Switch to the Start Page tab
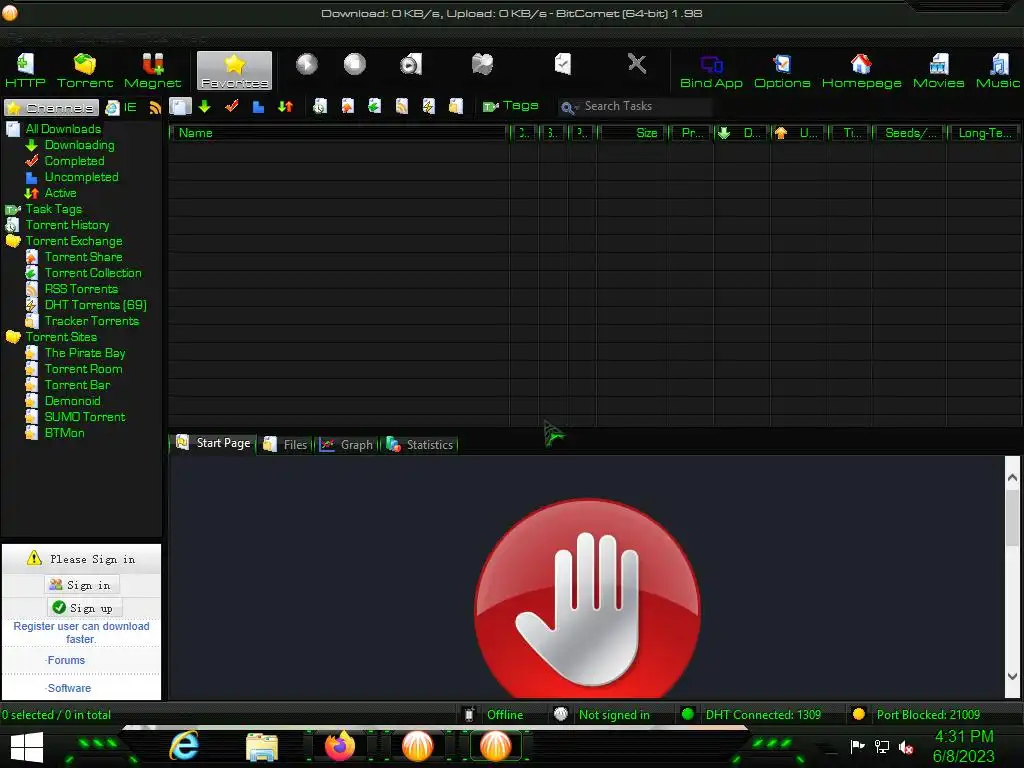The width and height of the screenshot is (1024, 768). [214, 443]
